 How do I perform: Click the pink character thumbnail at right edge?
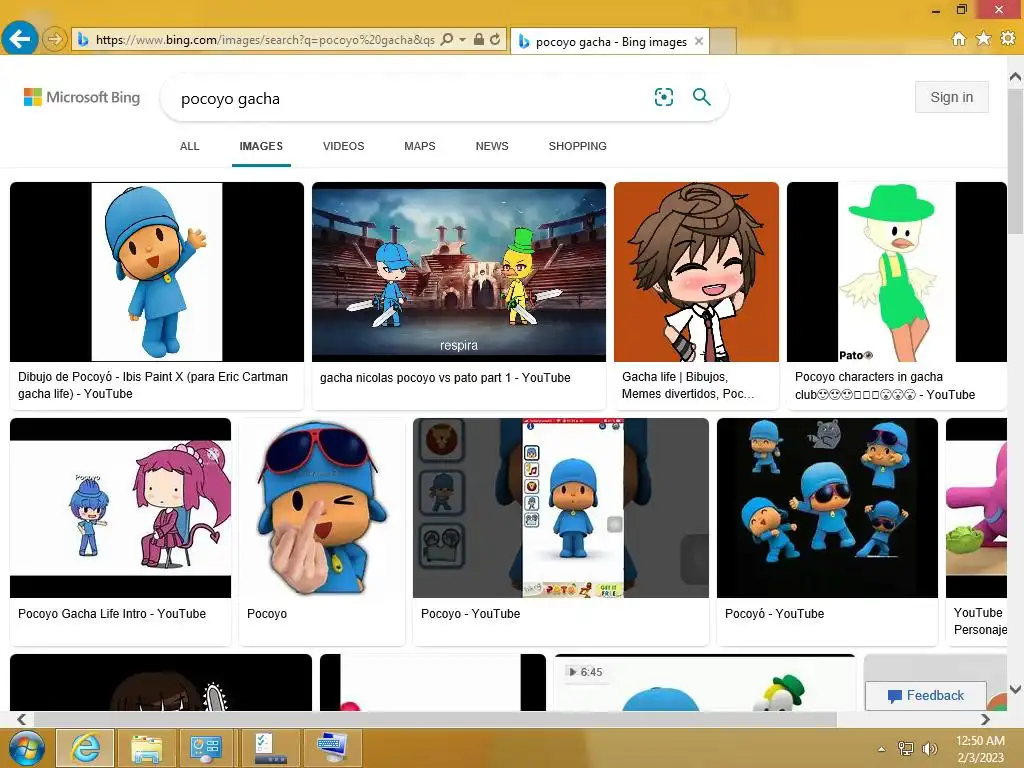tap(976, 507)
